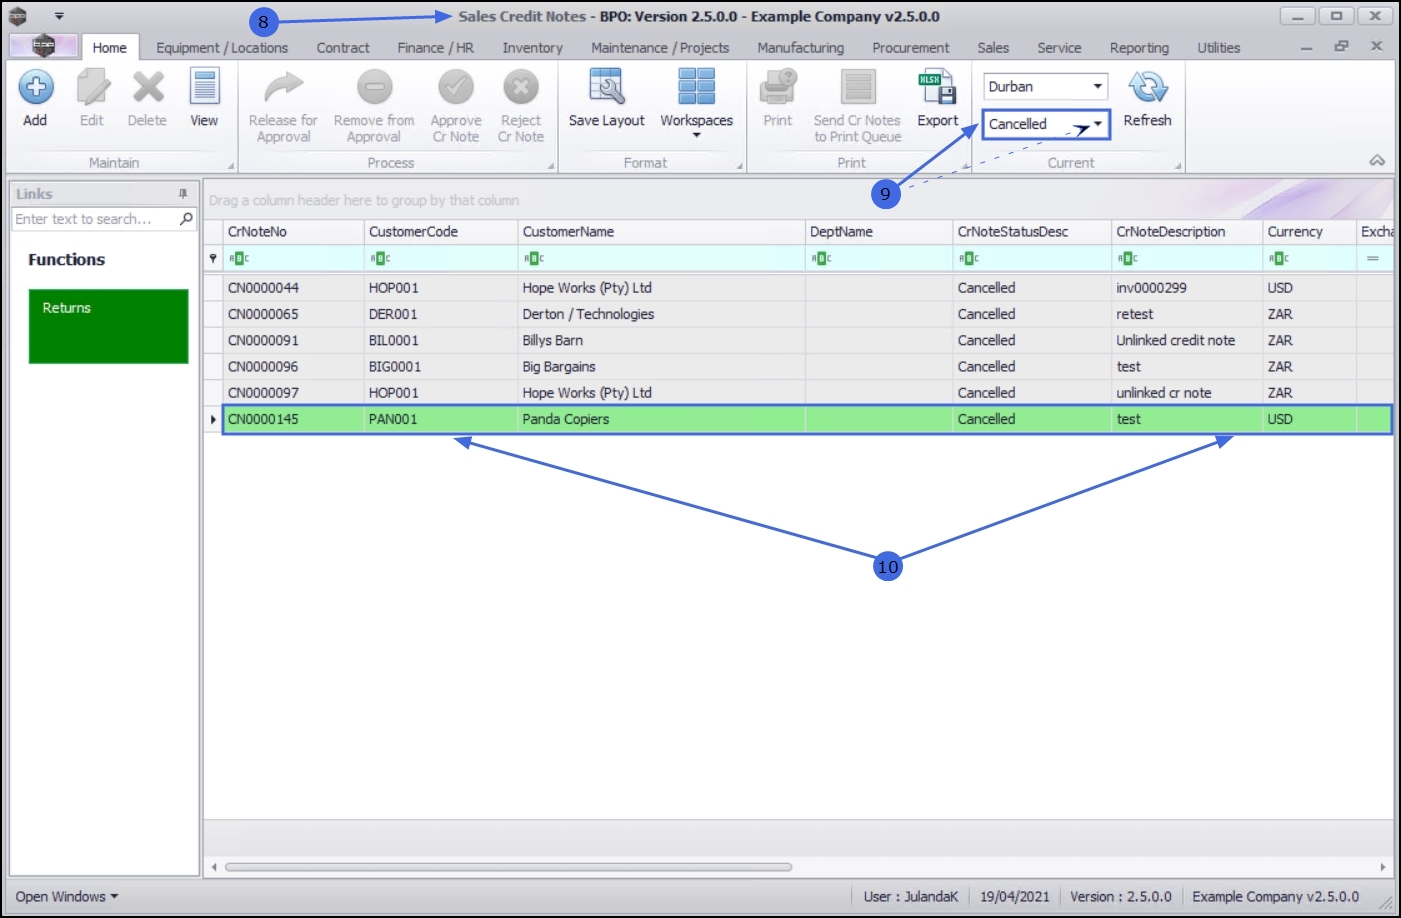Click the horizontal scrollbar thumb
The width and height of the screenshot is (1401, 918).
(x=508, y=867)
